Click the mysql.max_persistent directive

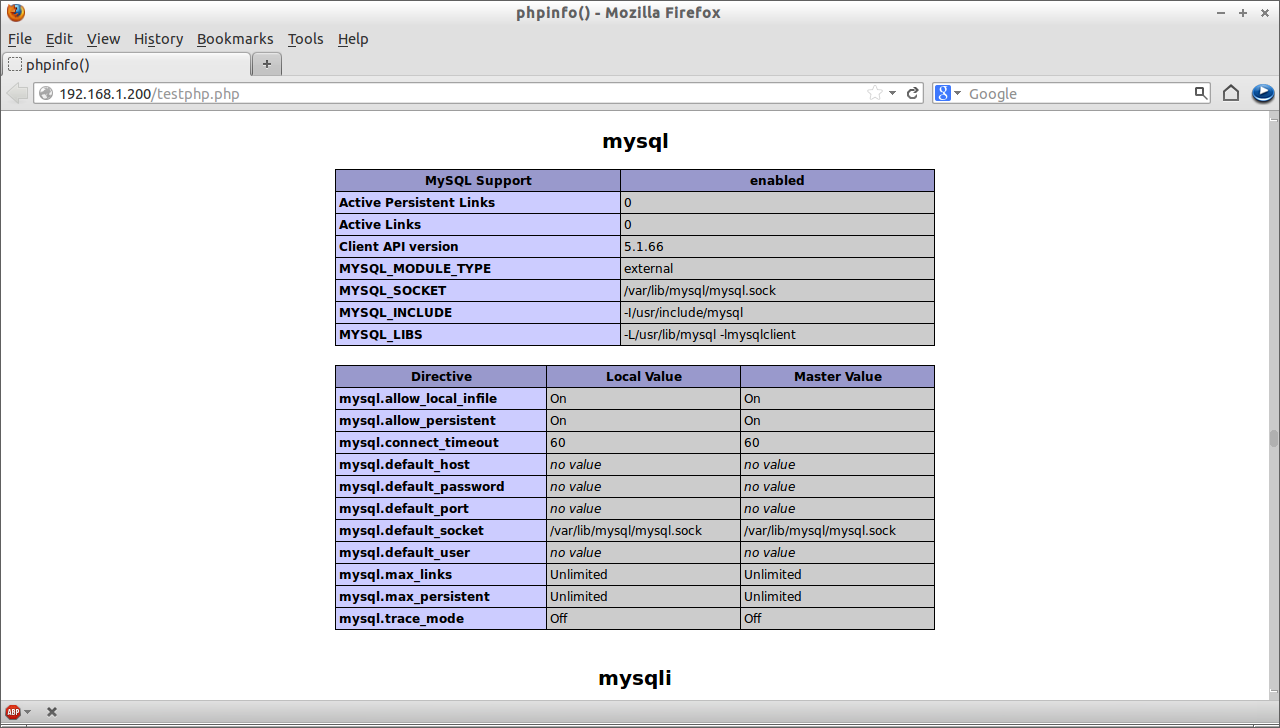[x=414, y=597]
